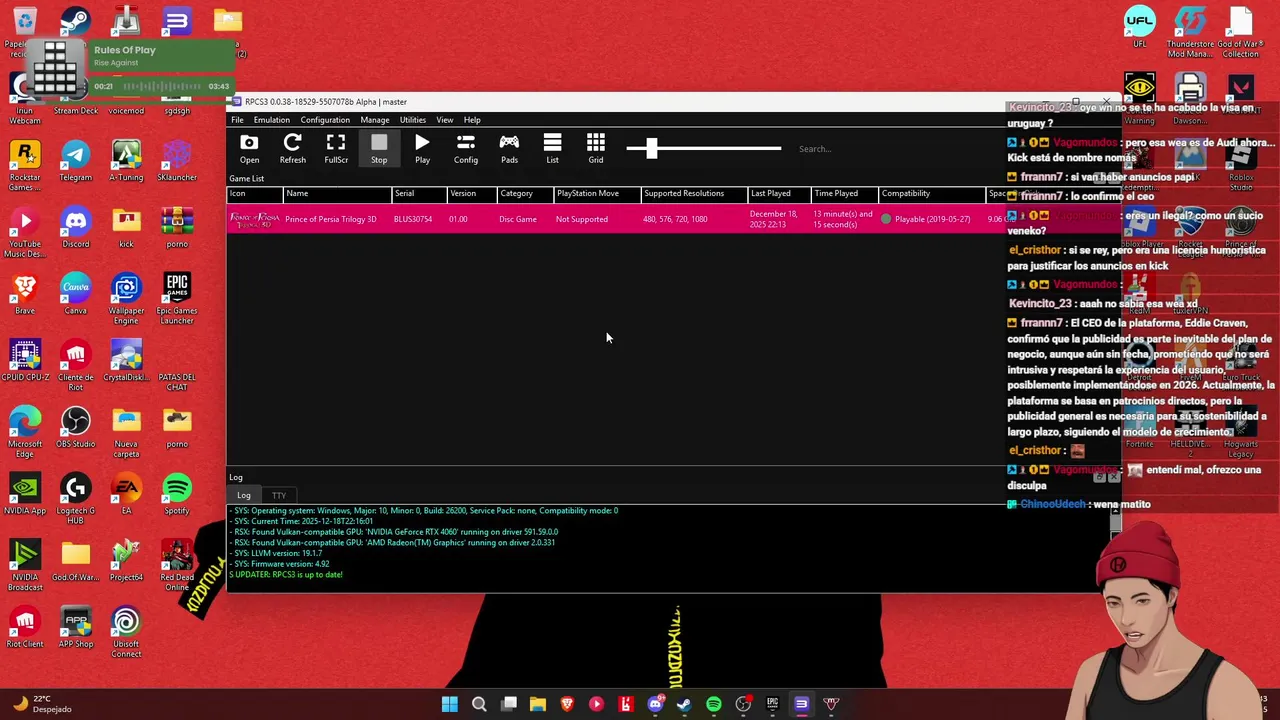The height and width of the screenshot is (720, 1280).
Task: Open the View menu
Action: 445,120
